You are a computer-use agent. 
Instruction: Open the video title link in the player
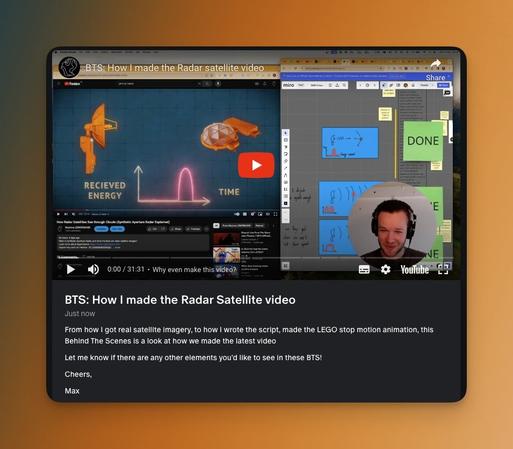point(175,68)
